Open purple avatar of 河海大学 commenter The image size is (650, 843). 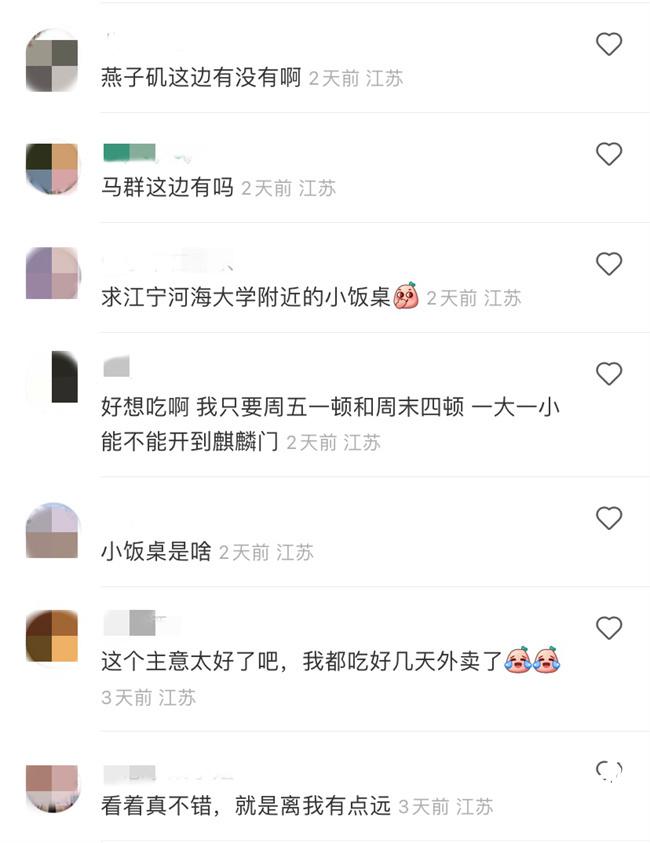point(52,273)
